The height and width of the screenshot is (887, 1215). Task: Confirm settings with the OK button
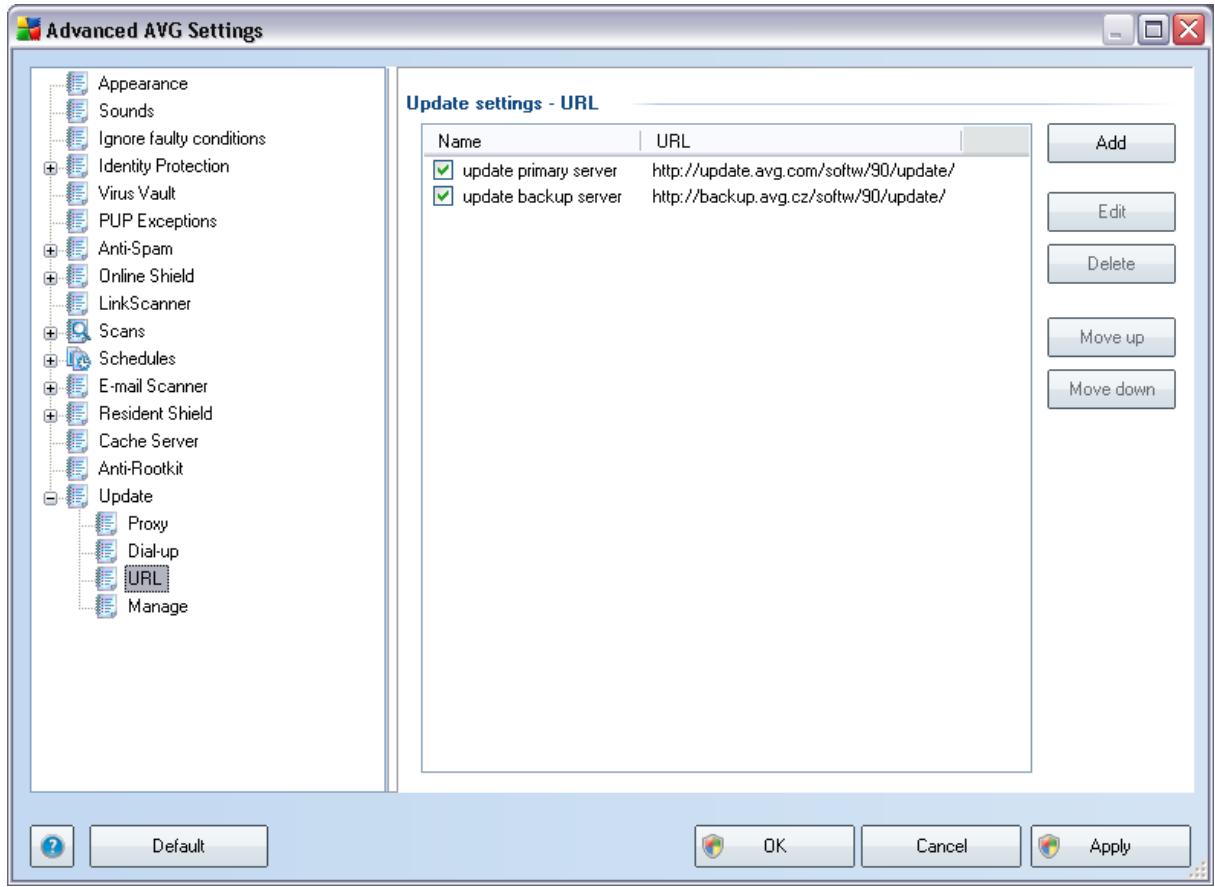tap(775, 846)
